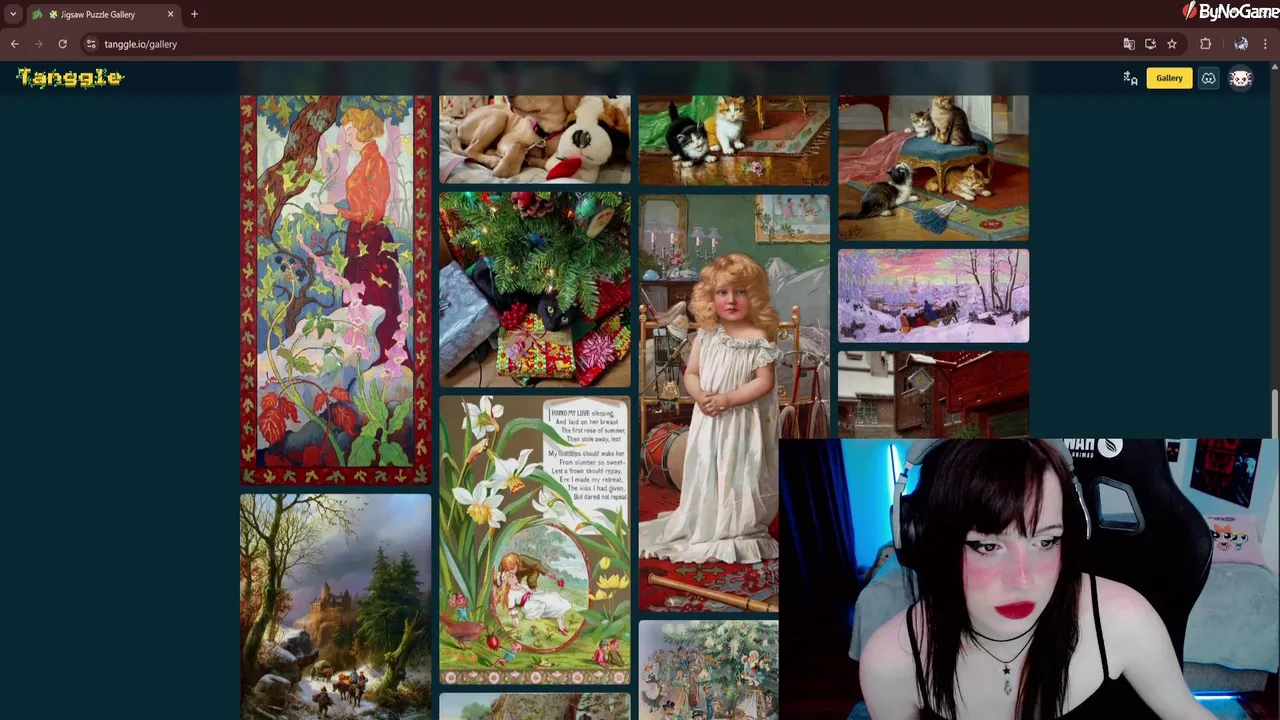Open the vintage children gathering puzzle thumbnail
Image resolution: width=1280 pixels, height=720 pixels.
pyautogui.click(x=708, y=670)
